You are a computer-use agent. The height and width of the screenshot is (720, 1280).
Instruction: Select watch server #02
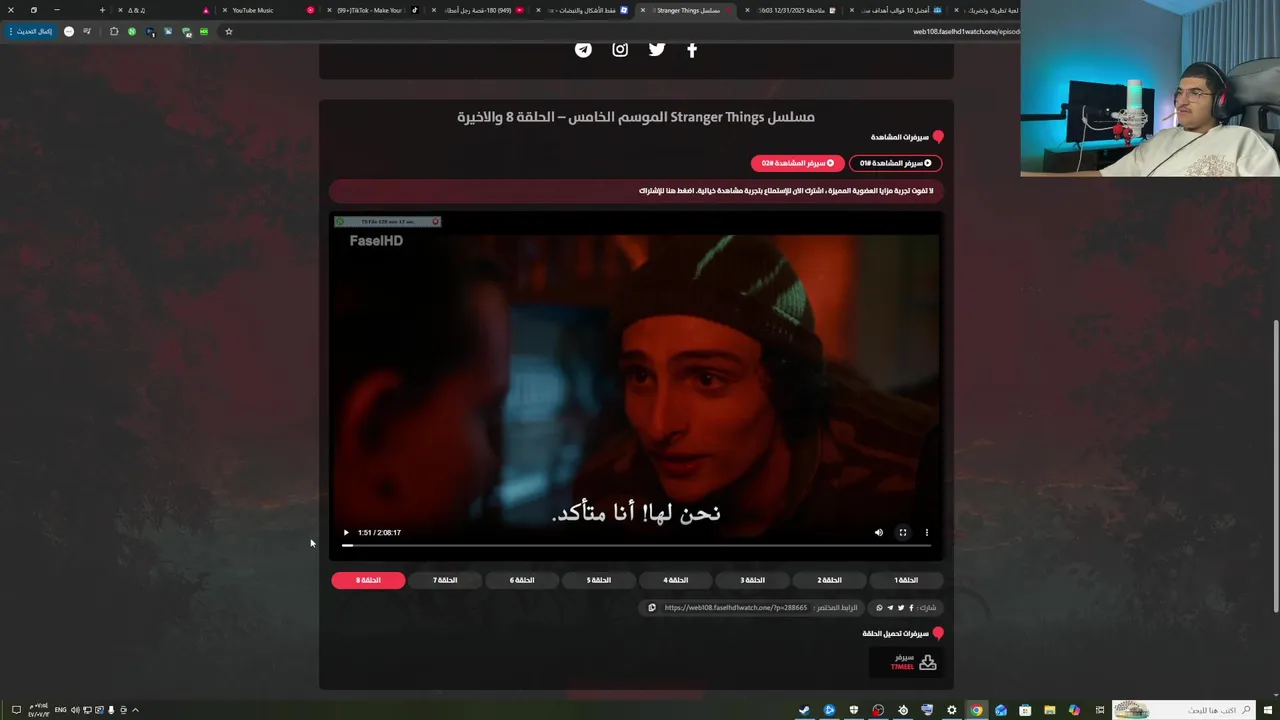tap(798, 163)
